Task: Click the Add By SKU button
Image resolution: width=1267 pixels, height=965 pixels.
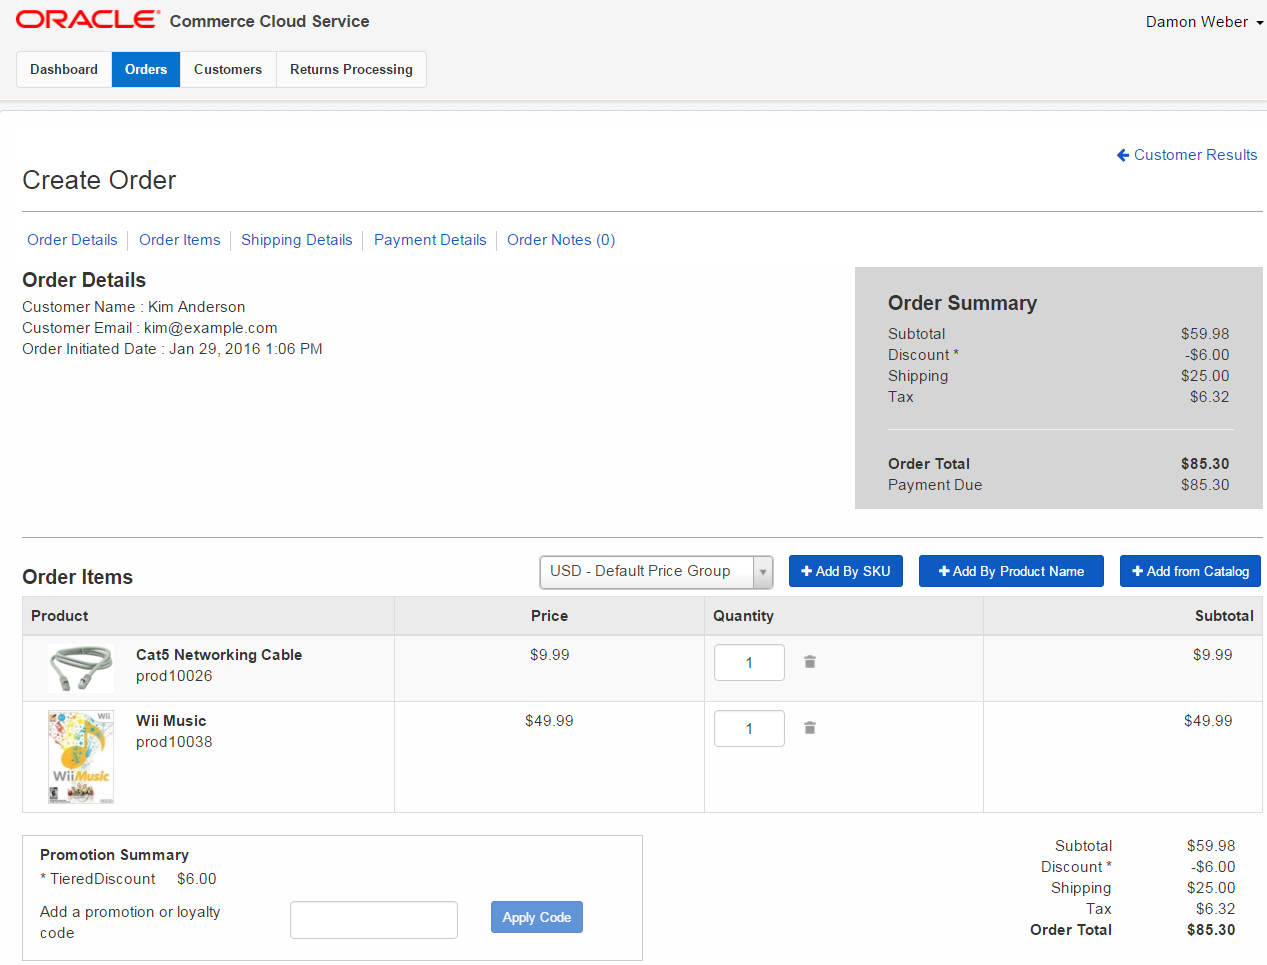Action: (845, 571)
